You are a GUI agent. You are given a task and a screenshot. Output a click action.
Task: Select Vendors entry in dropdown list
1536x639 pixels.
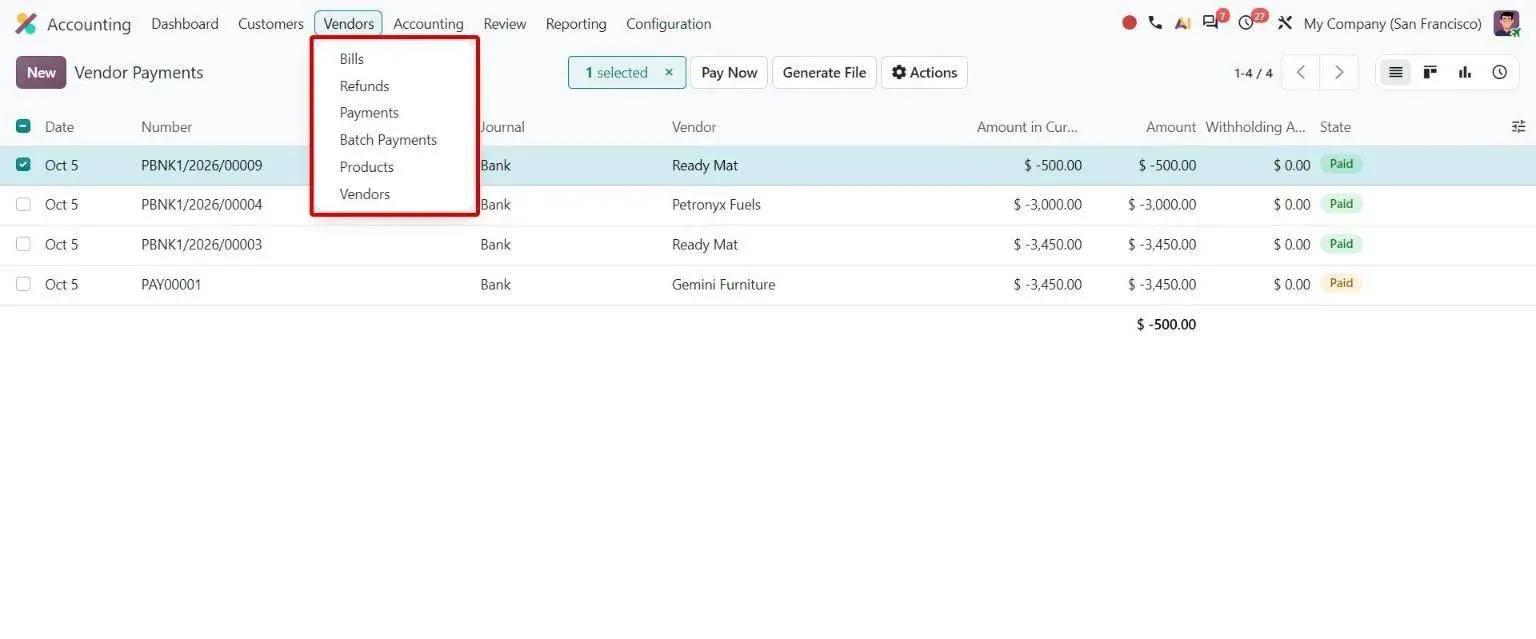click(x=365, y=194)
